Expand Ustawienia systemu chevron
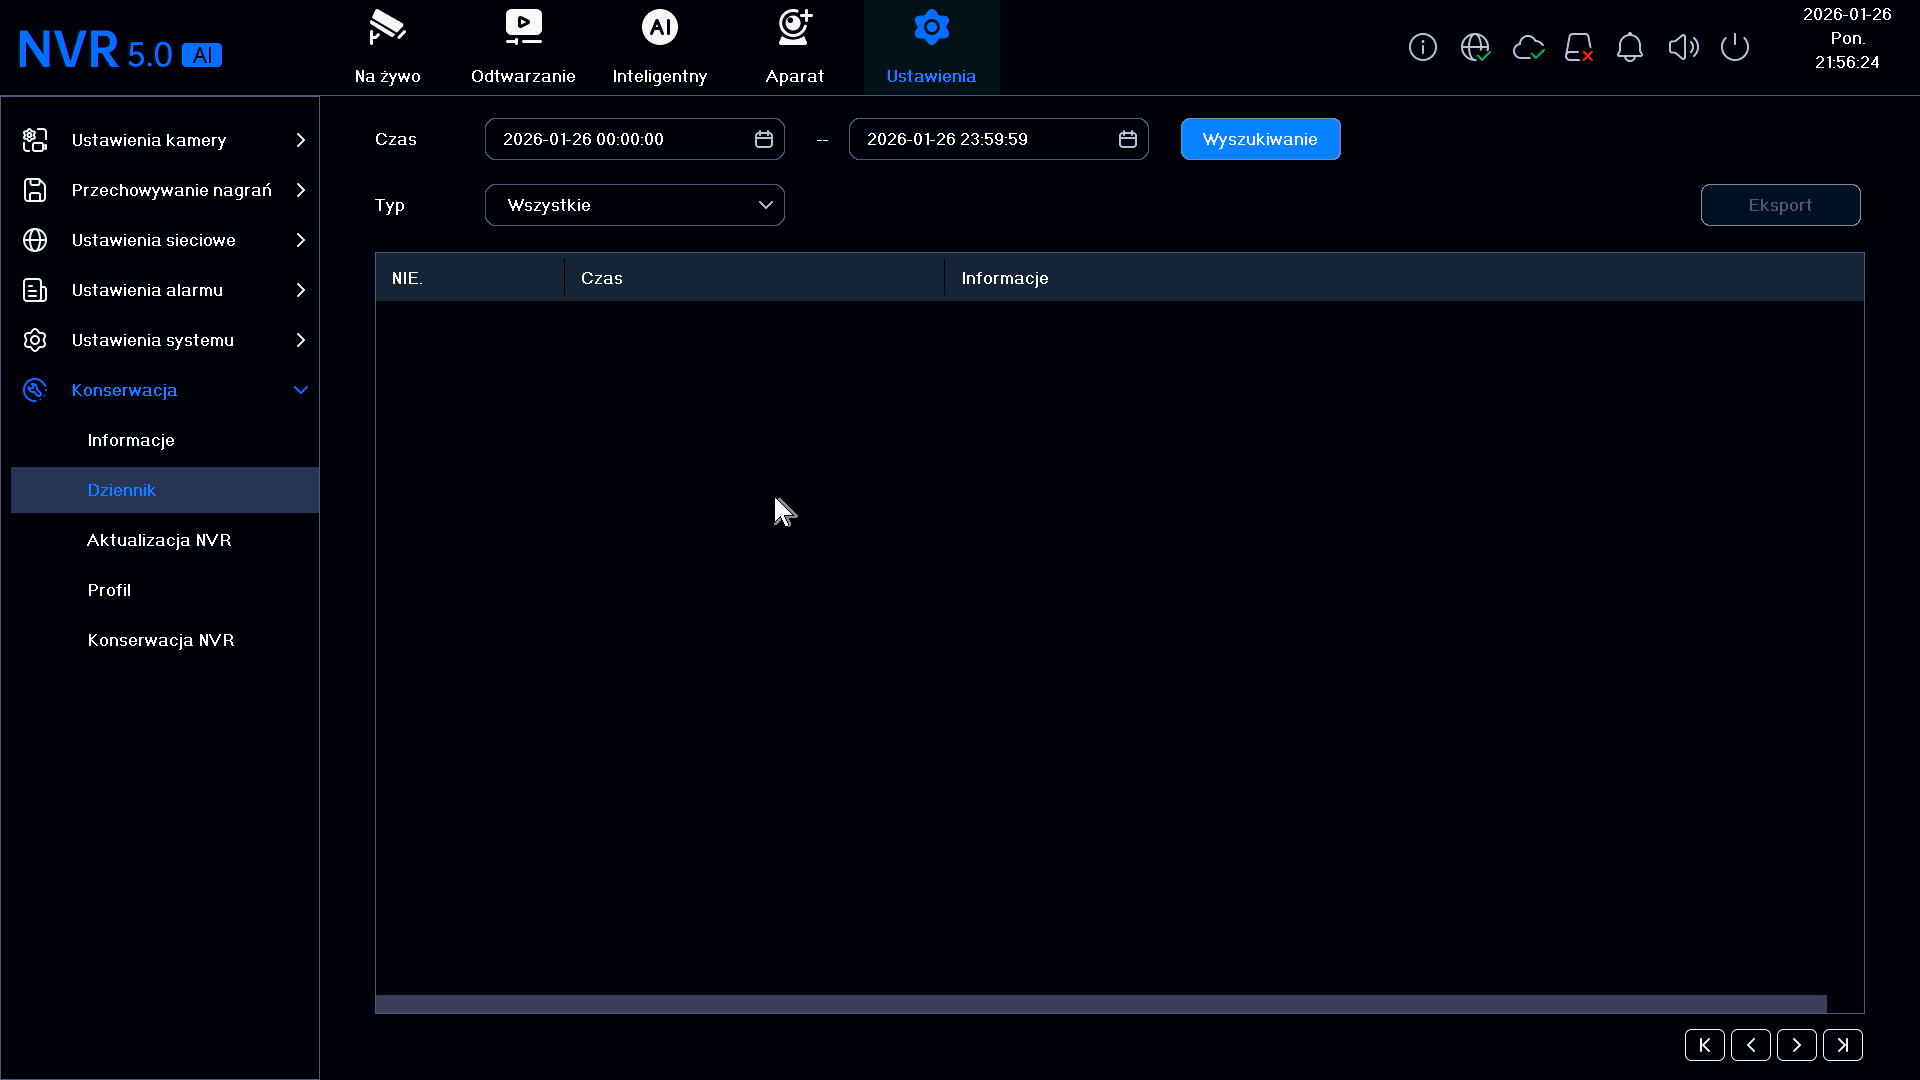The height and width of the screenshot is (1080, 1920). pyautogui.click(x=300, y=340)
